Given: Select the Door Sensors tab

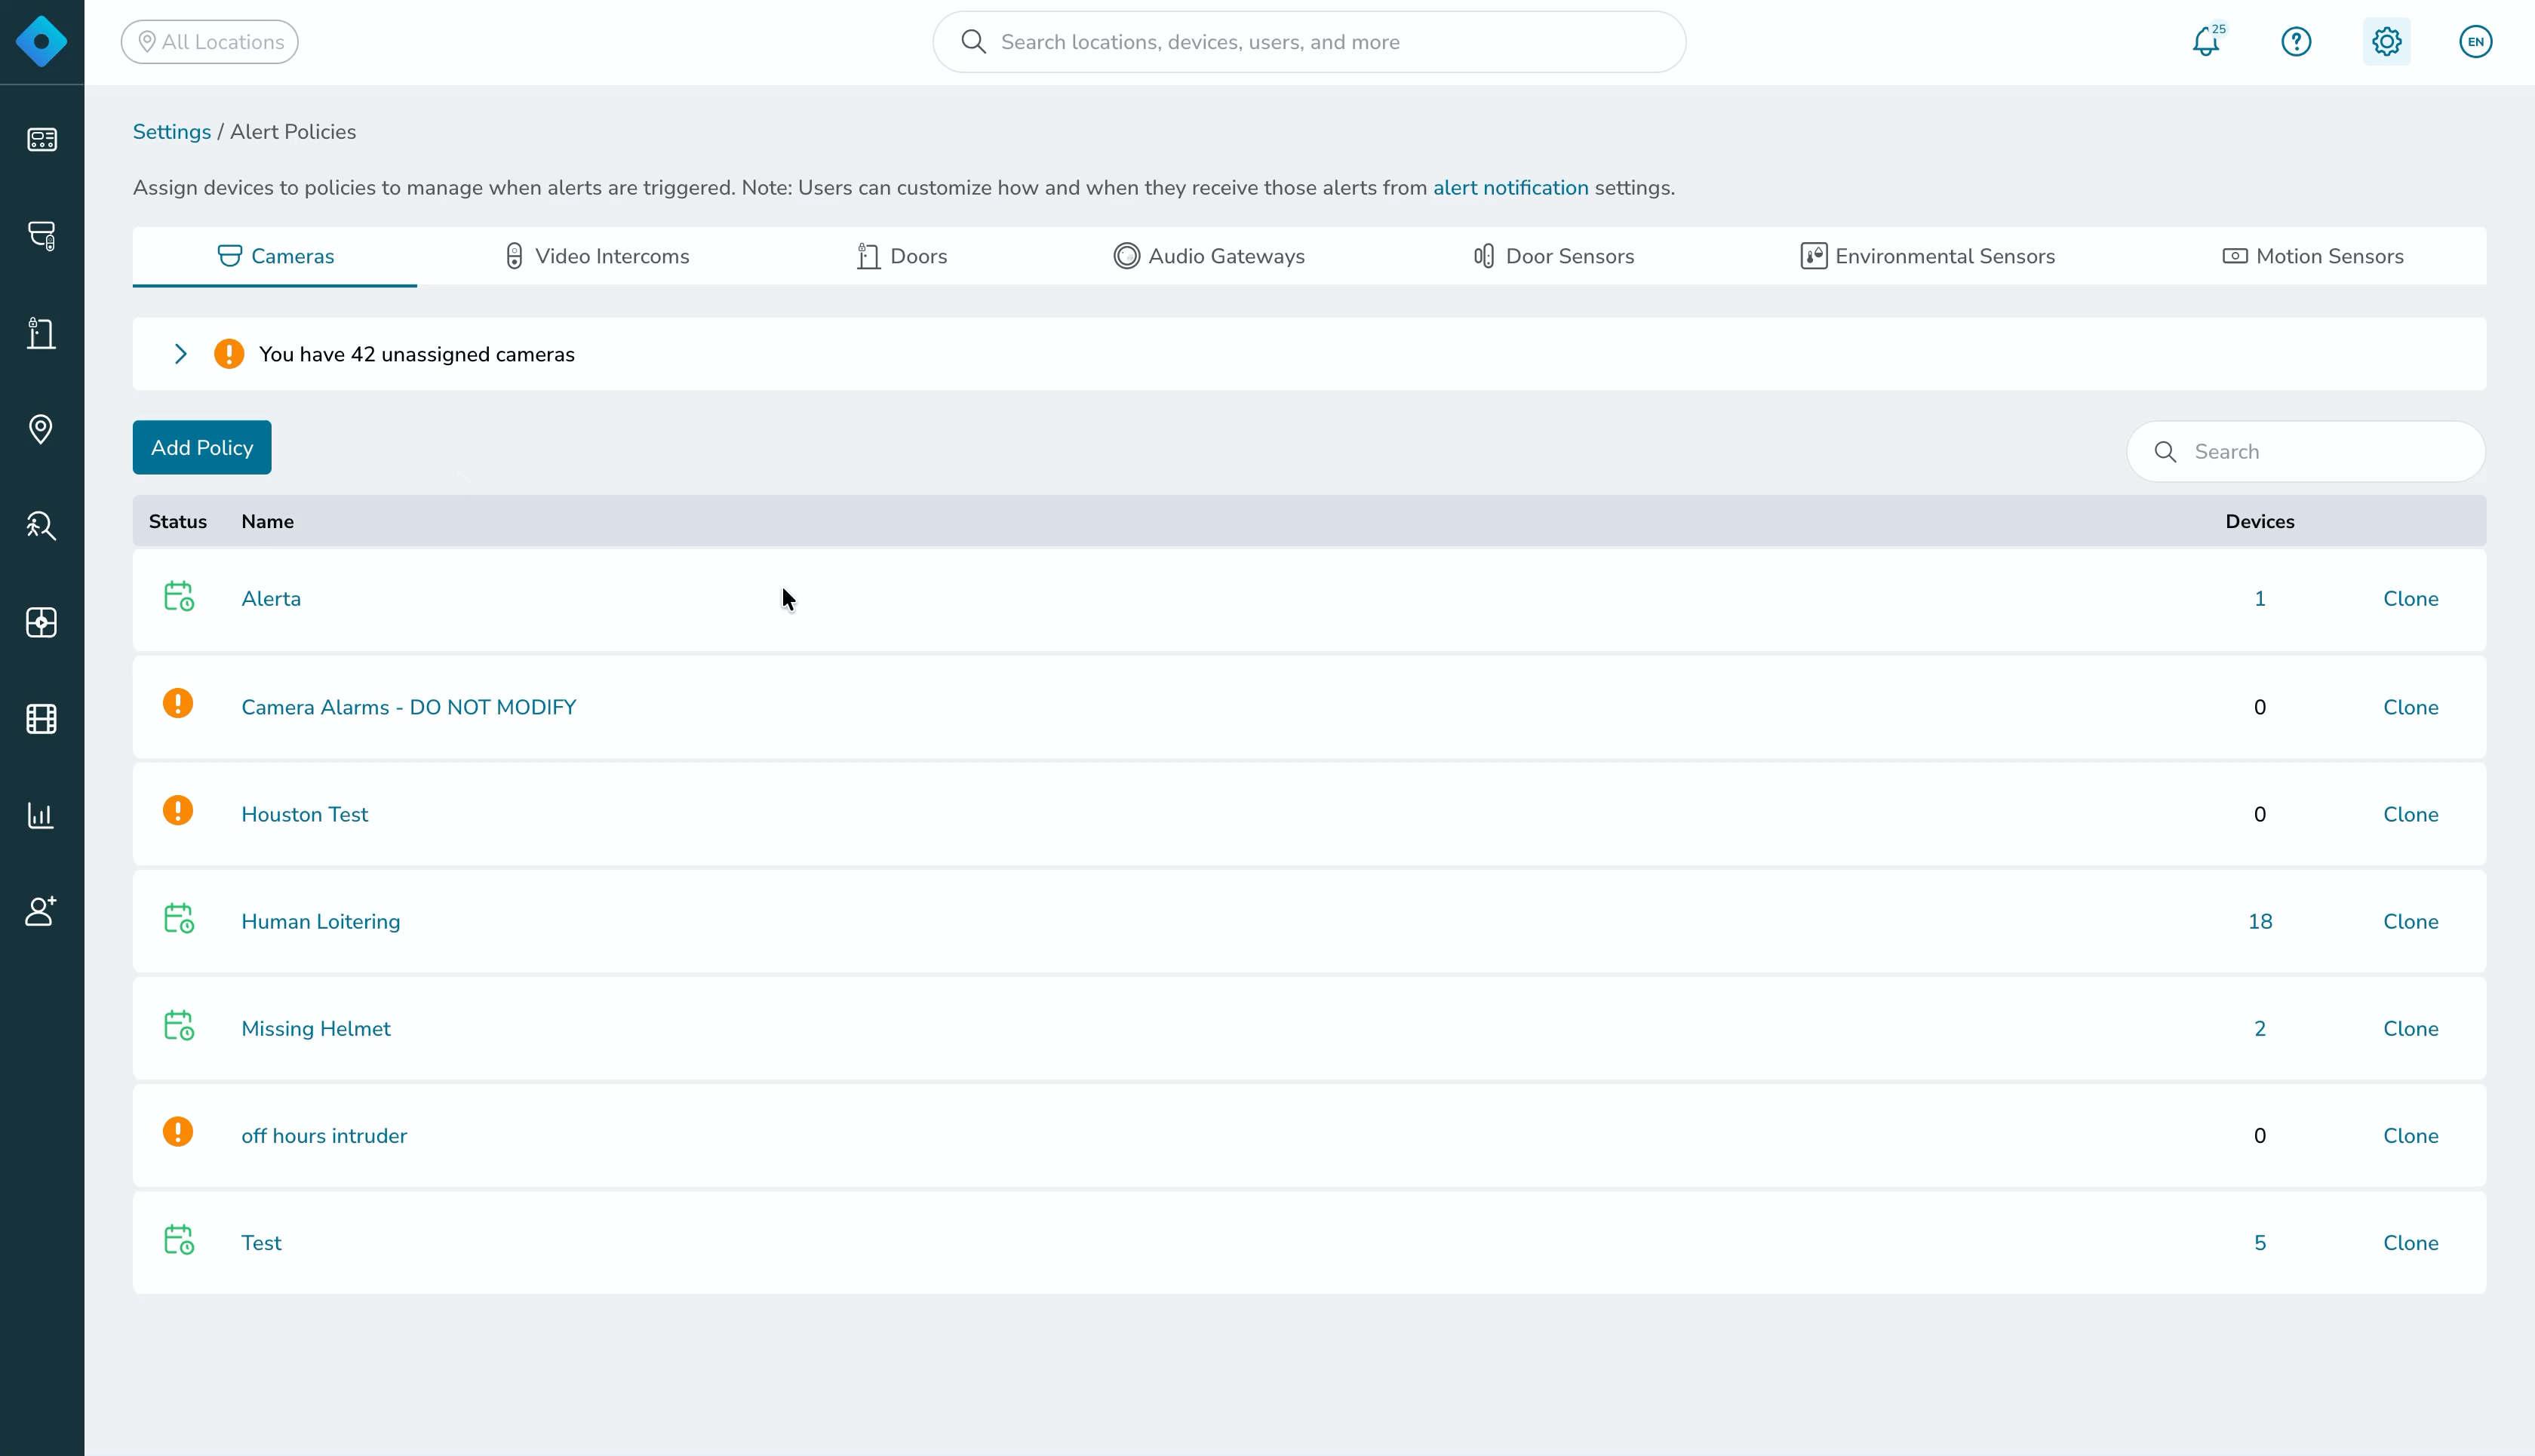Looking at the screenshot, I should tap(1554, 256).
